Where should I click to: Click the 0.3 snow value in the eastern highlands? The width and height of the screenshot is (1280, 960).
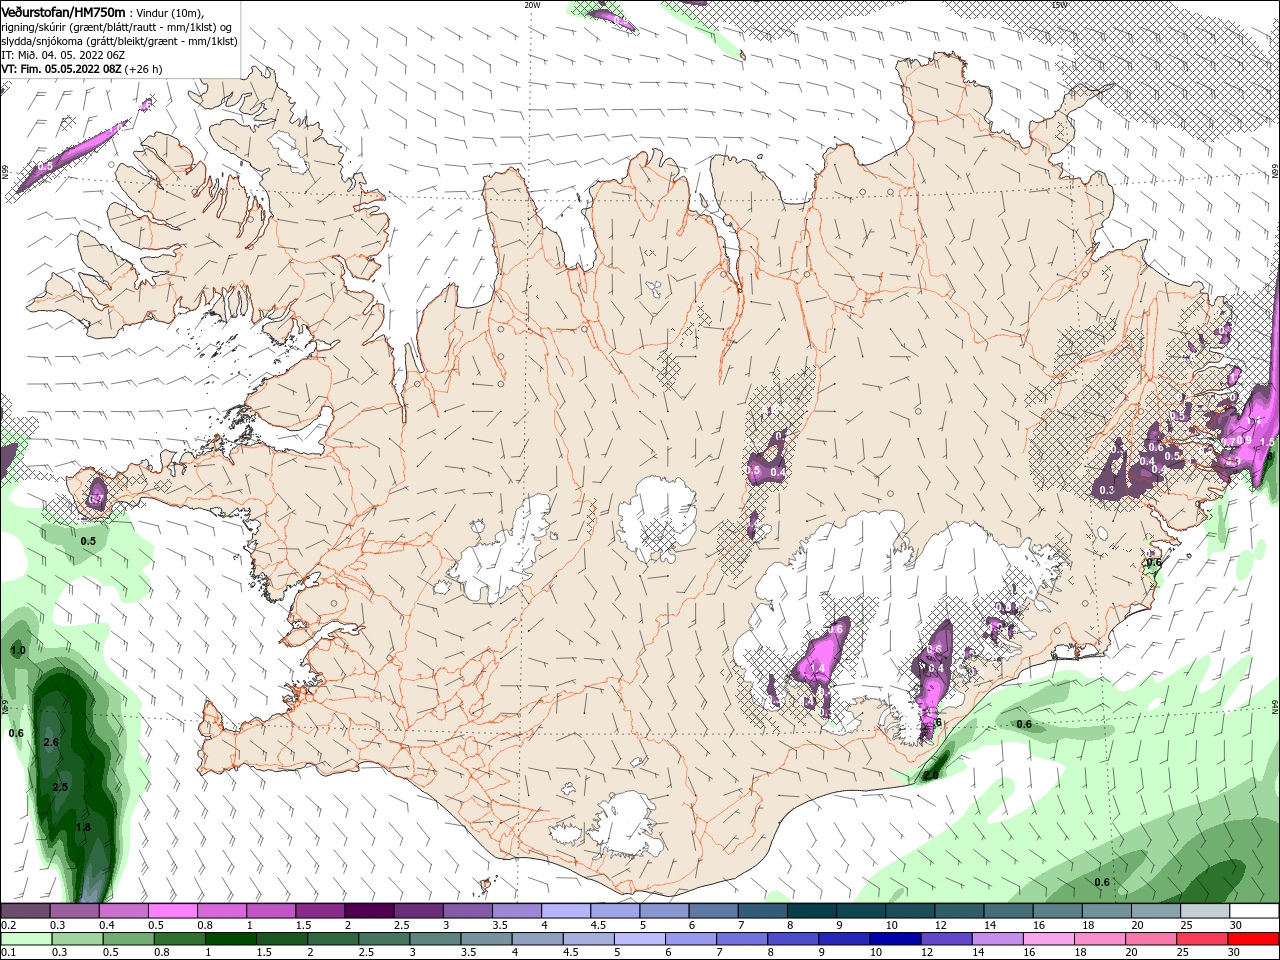coord(1107,490)
